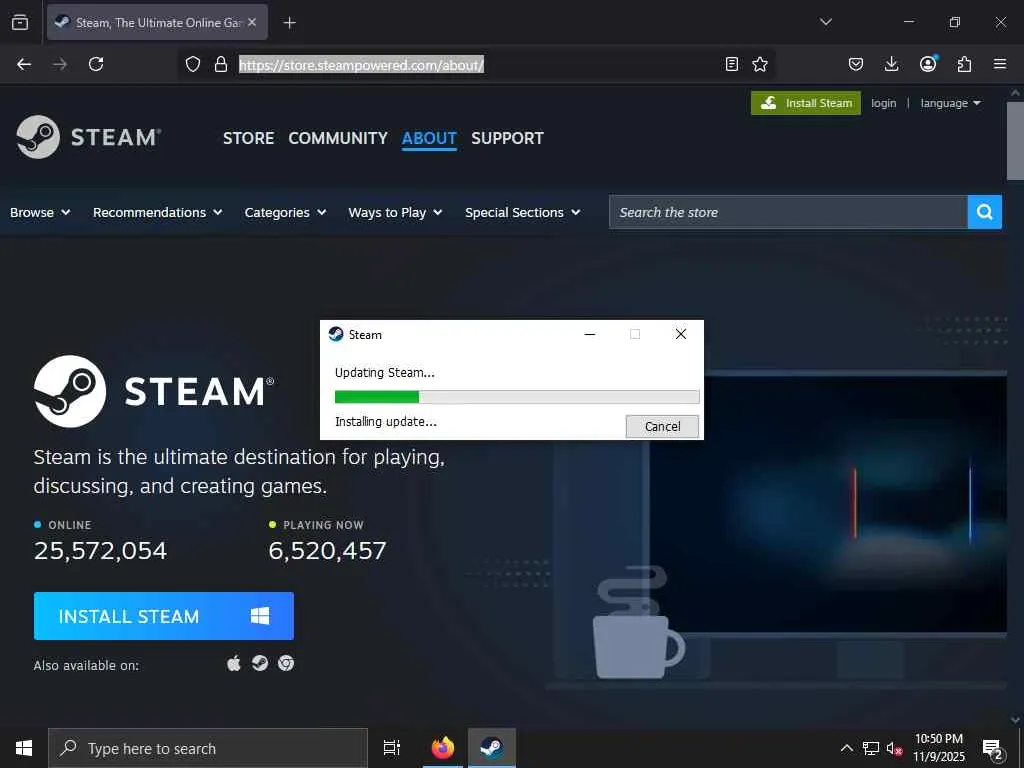The height and width of the screenshot is (768, 1024).
Task: Expand the Recommendations dropdown
Action: (x=157, y=212)
